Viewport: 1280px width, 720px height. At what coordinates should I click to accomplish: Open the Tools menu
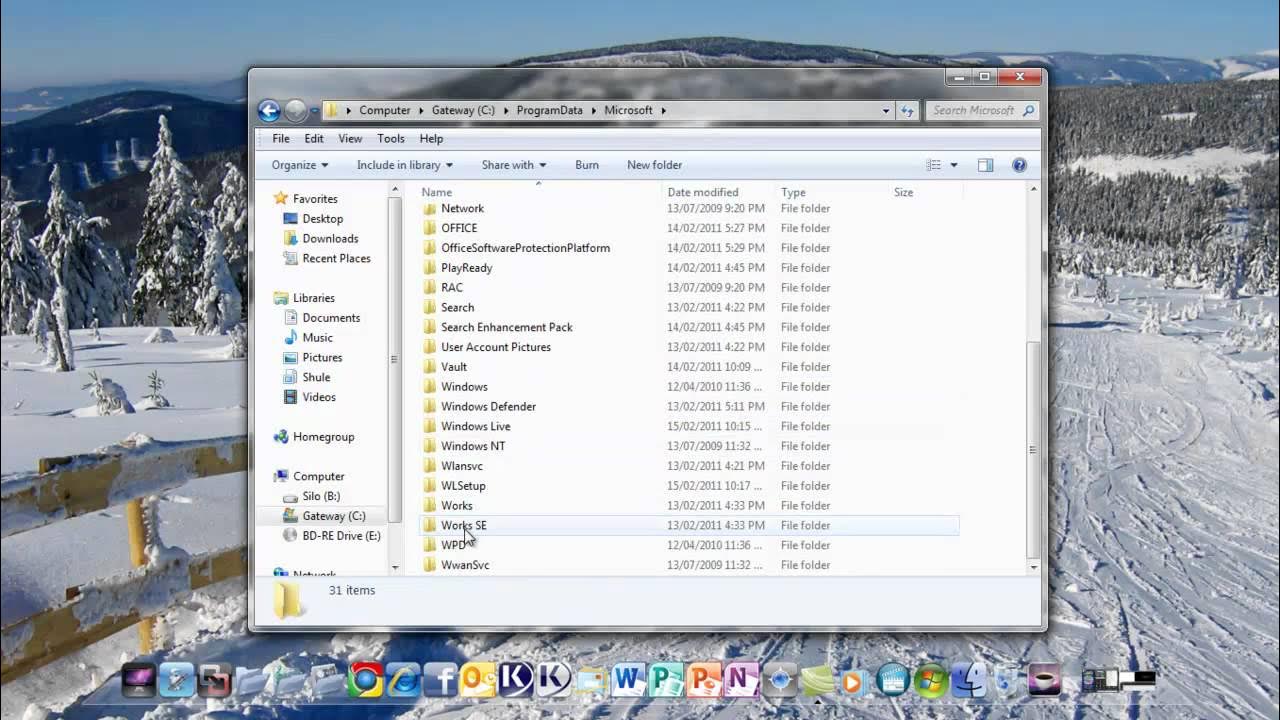point(391,139)
